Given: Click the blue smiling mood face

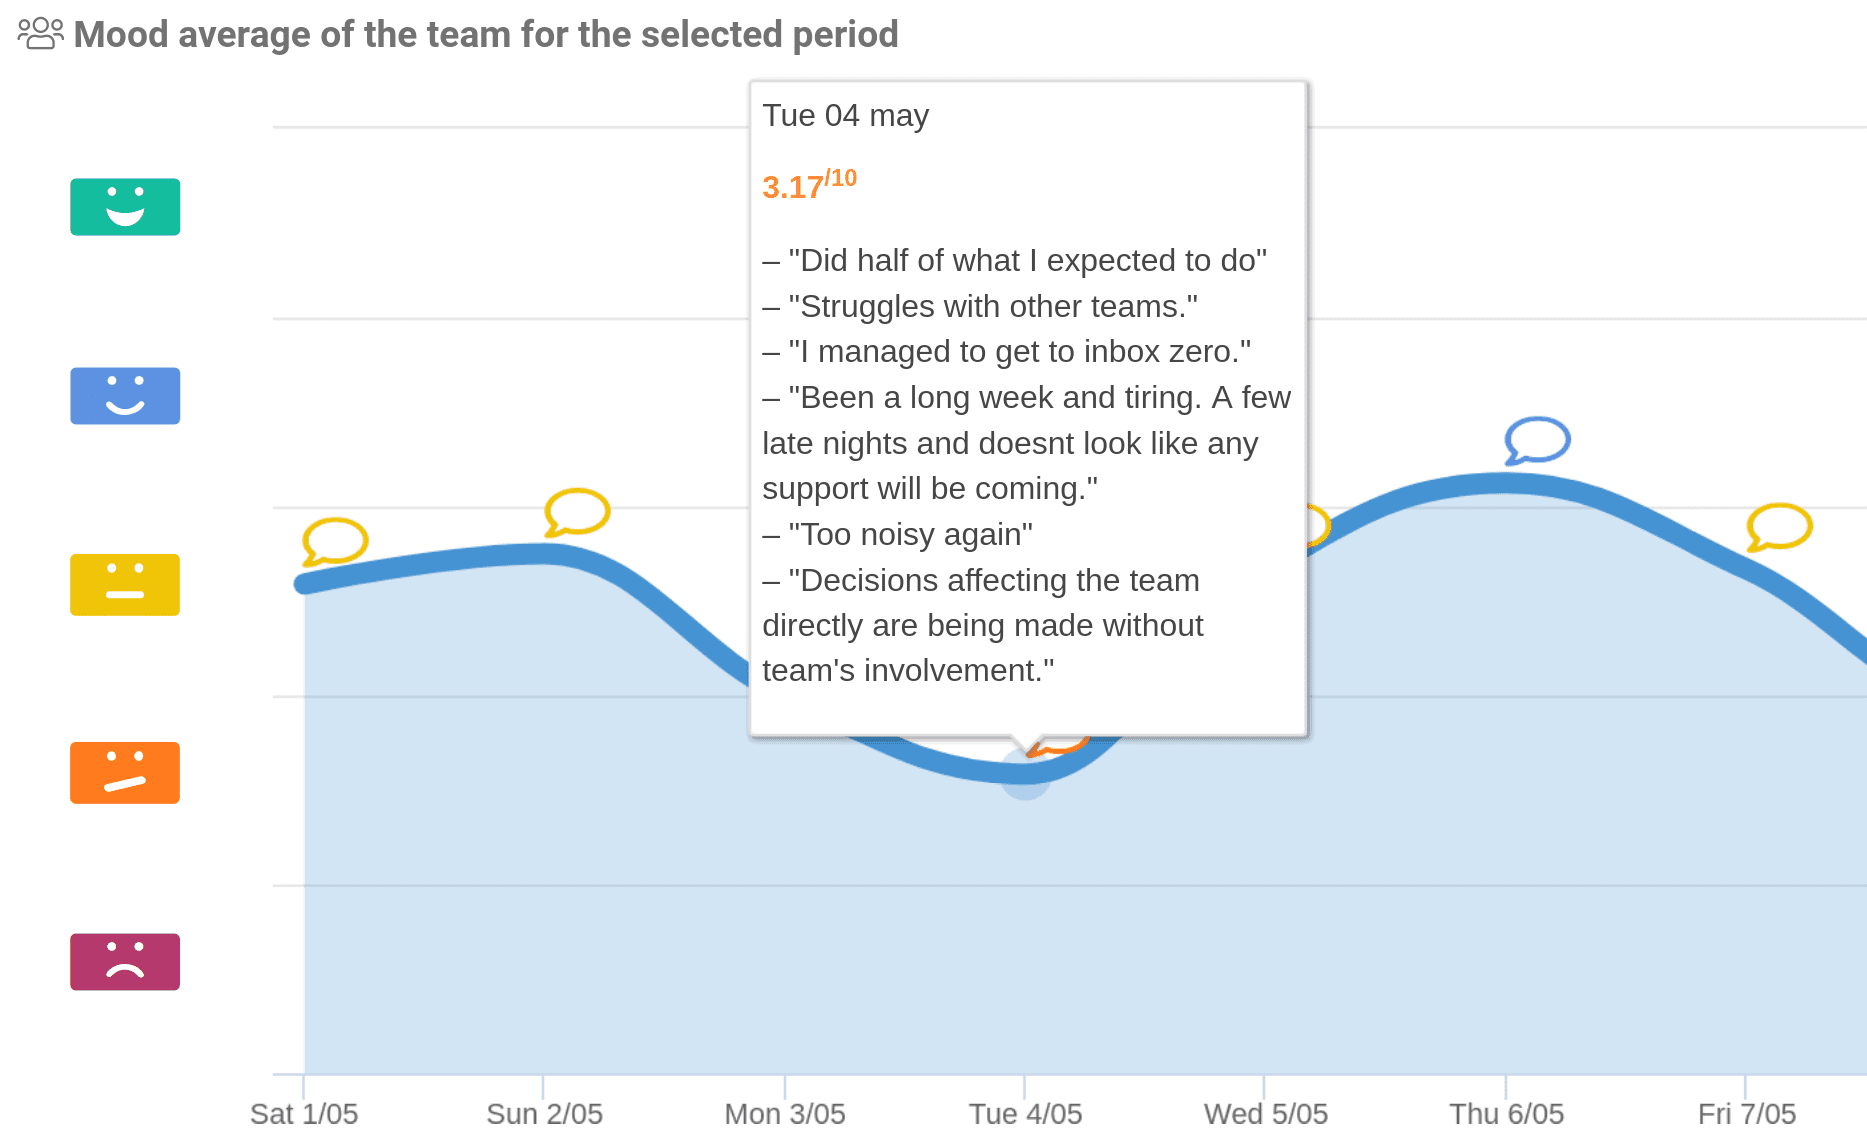Looking at the screenshot, I should 125,396.
